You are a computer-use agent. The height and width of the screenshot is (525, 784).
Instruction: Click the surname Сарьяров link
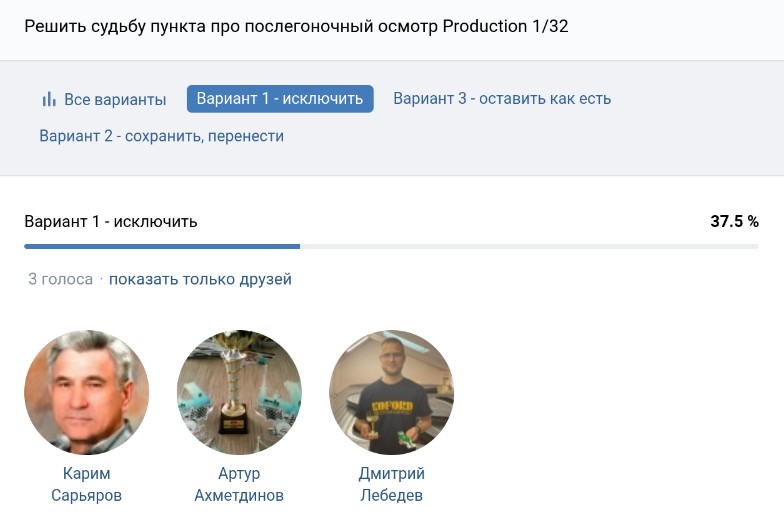tap(86, 495)
